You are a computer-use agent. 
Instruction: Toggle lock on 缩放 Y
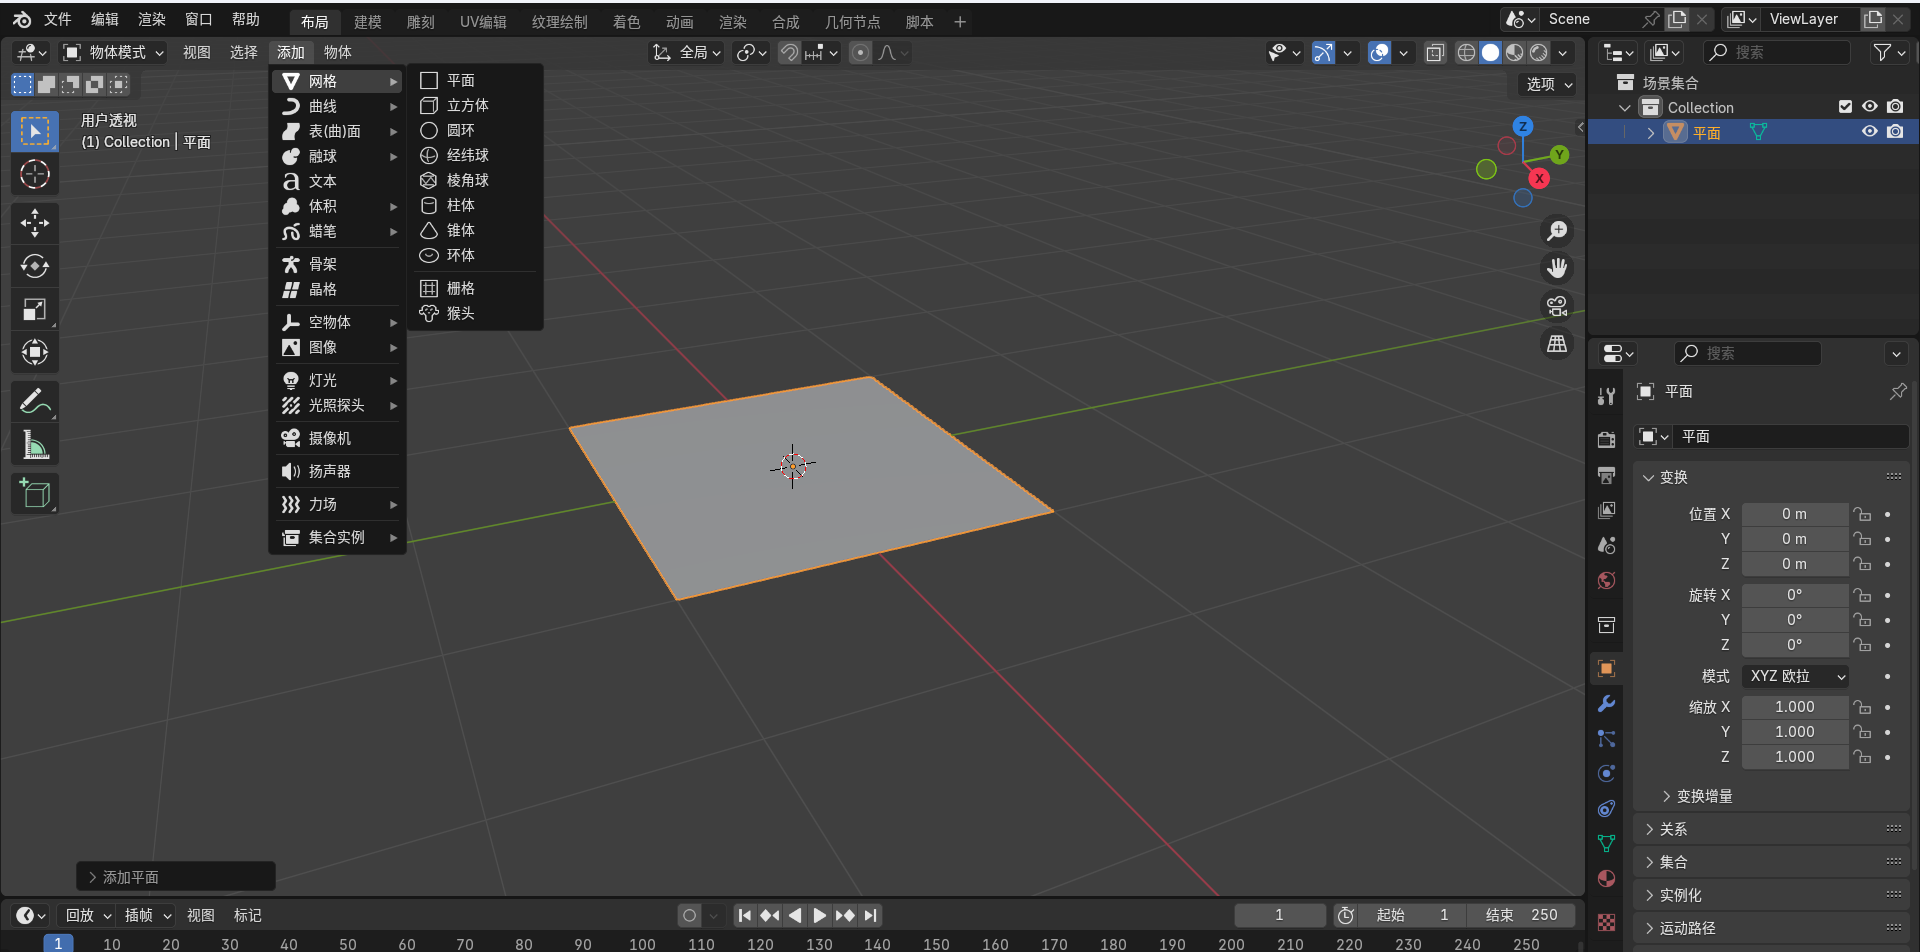pos(1861,732)
